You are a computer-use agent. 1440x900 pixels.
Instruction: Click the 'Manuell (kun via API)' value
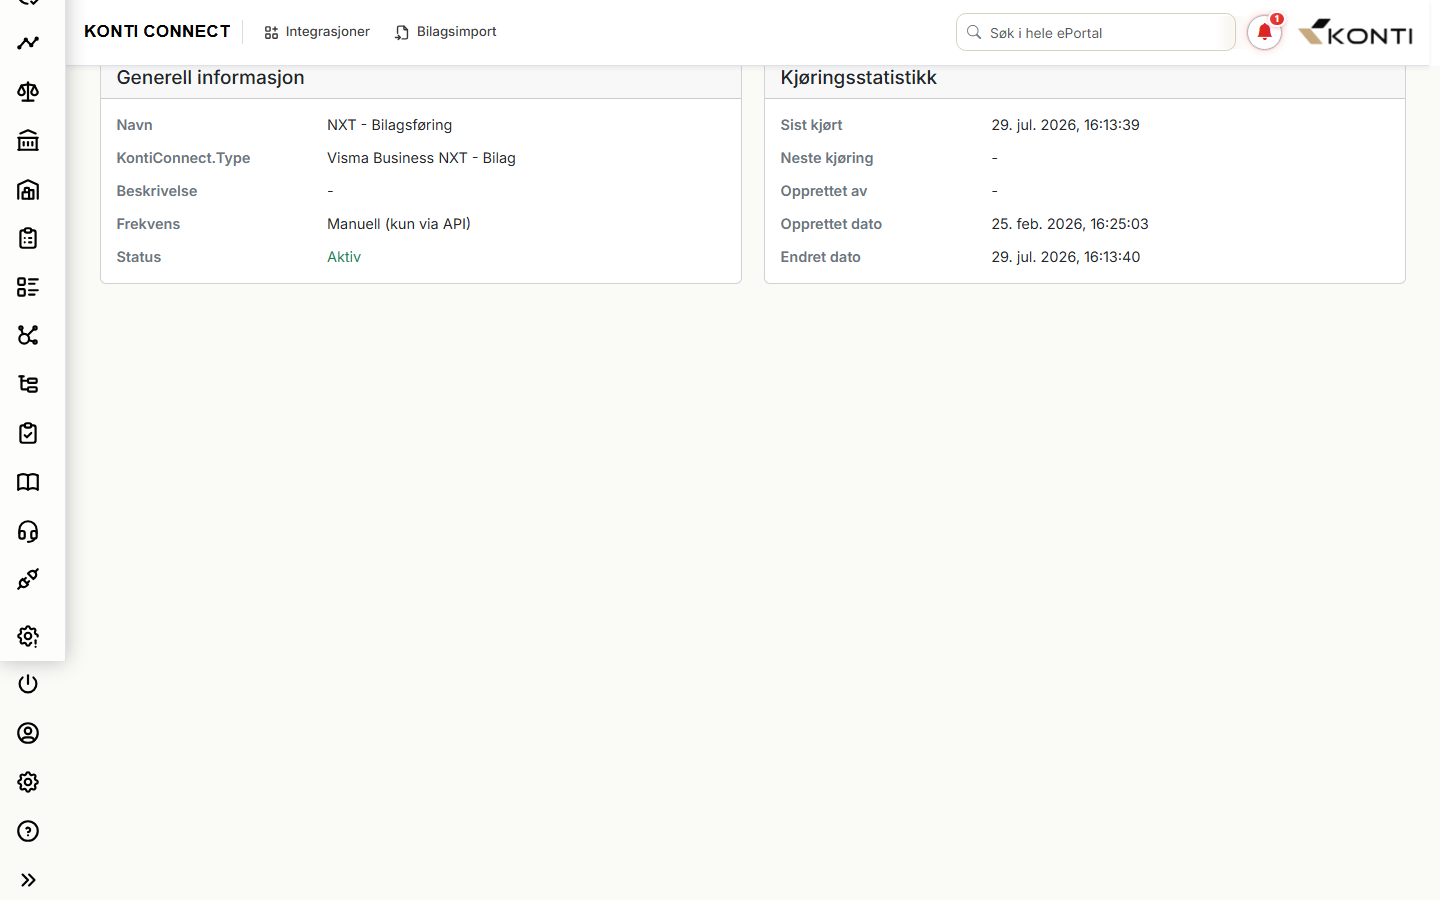(x=399, y=224)
